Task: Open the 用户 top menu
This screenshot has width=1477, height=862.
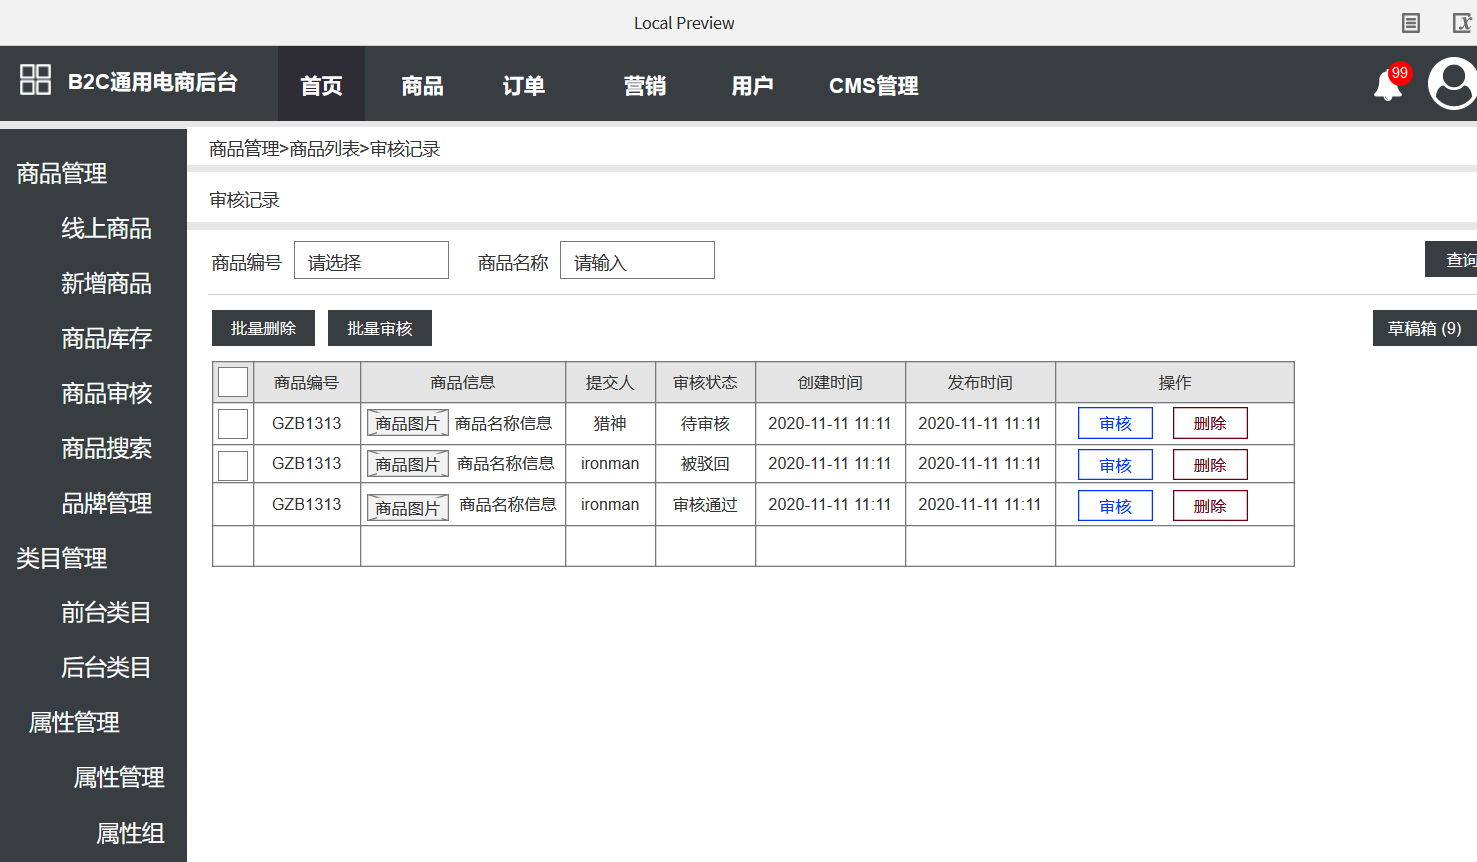Action: [x=752, y=86]
